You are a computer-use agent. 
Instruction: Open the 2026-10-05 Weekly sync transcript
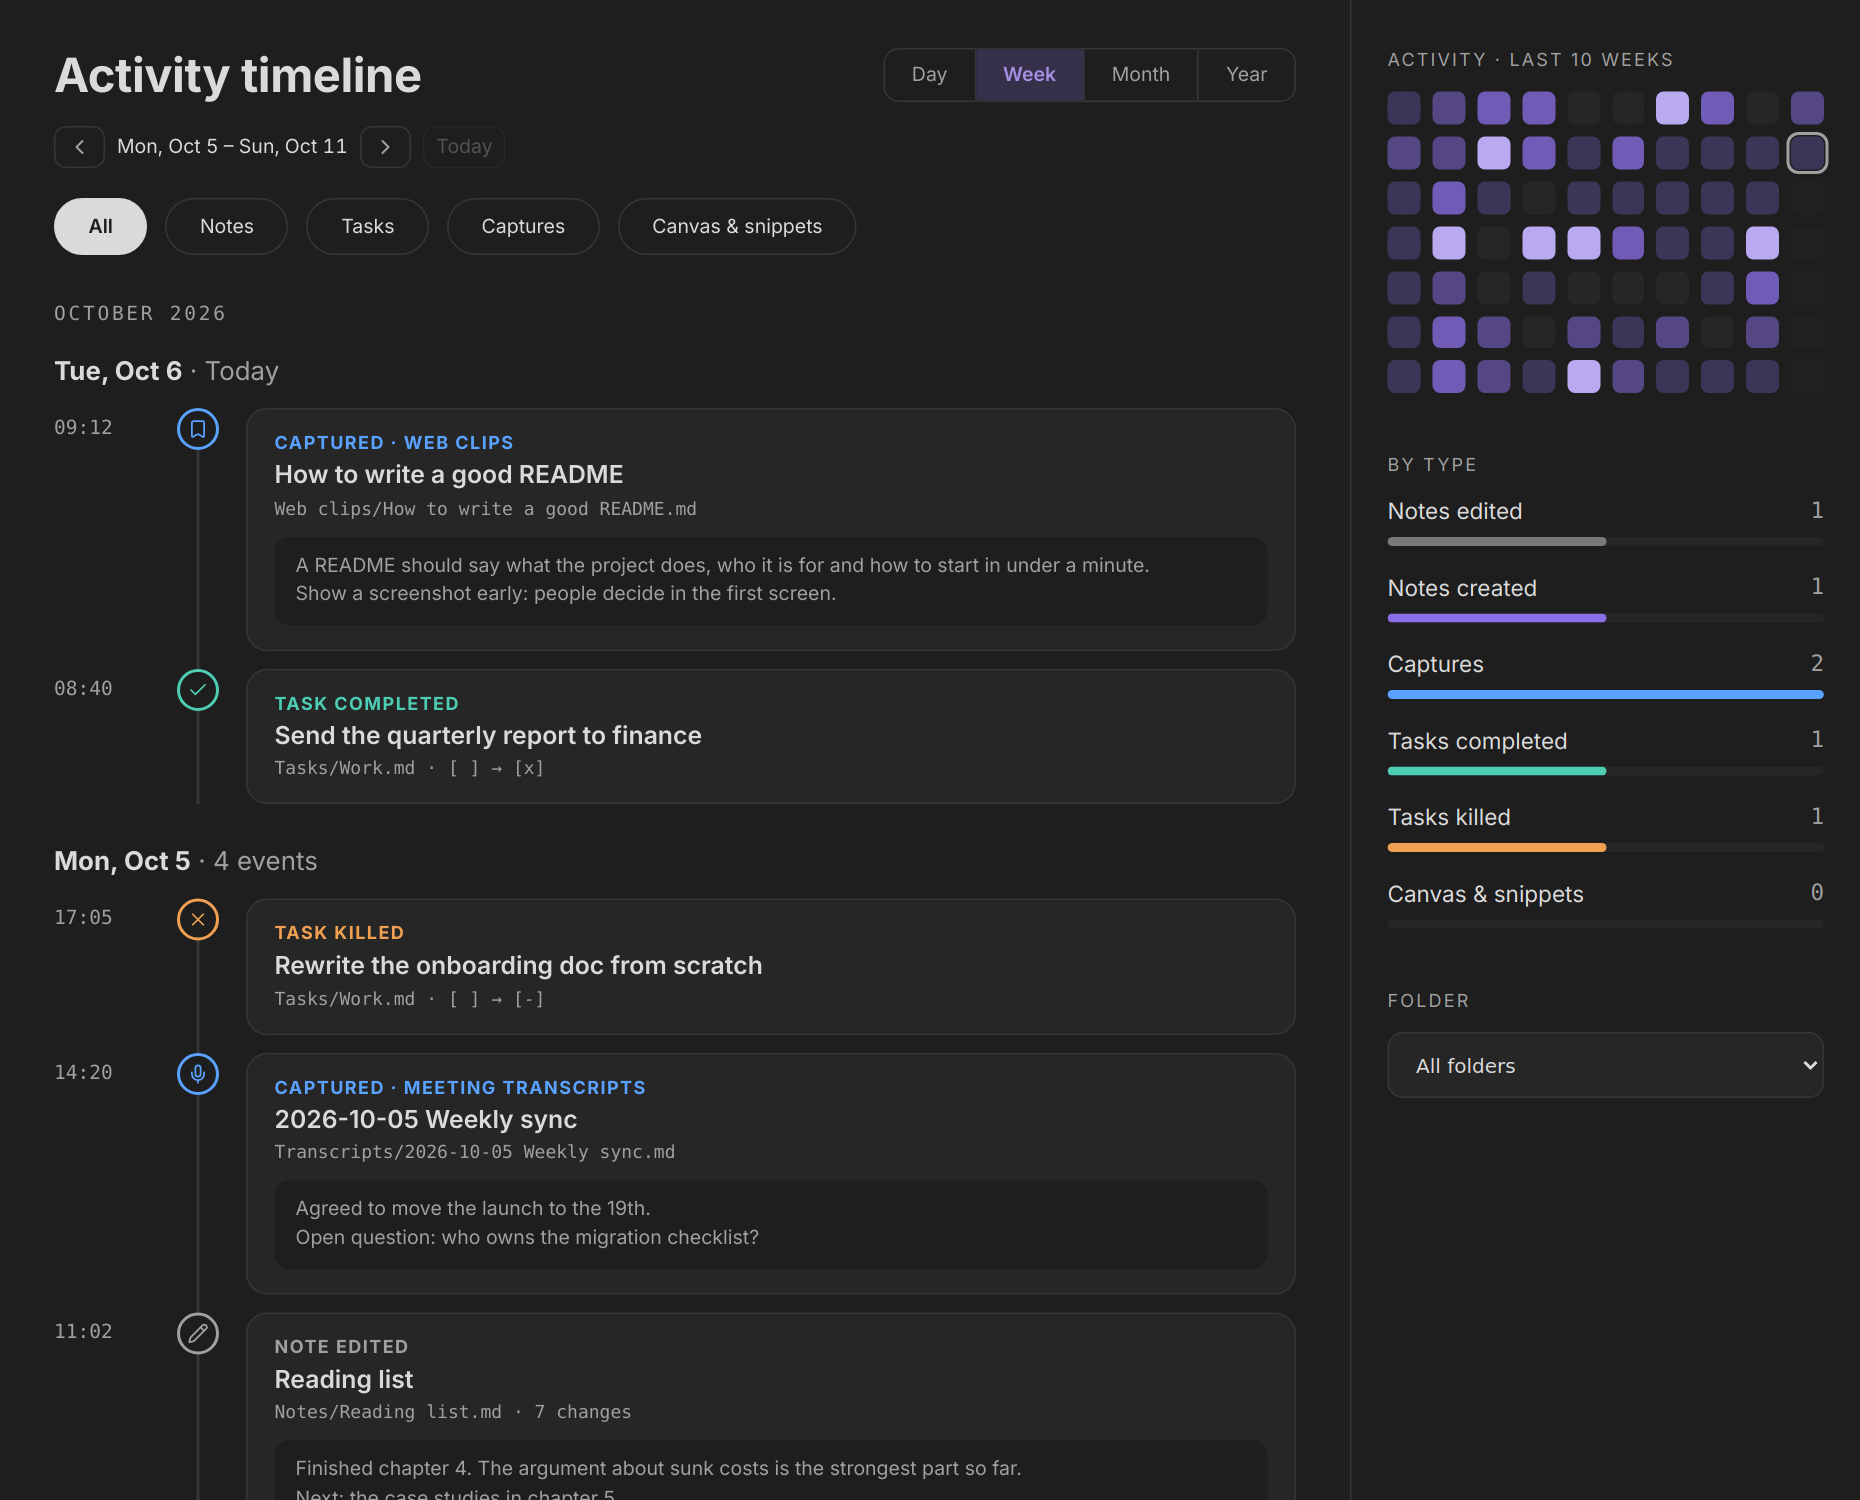(x=770, y=1173)
